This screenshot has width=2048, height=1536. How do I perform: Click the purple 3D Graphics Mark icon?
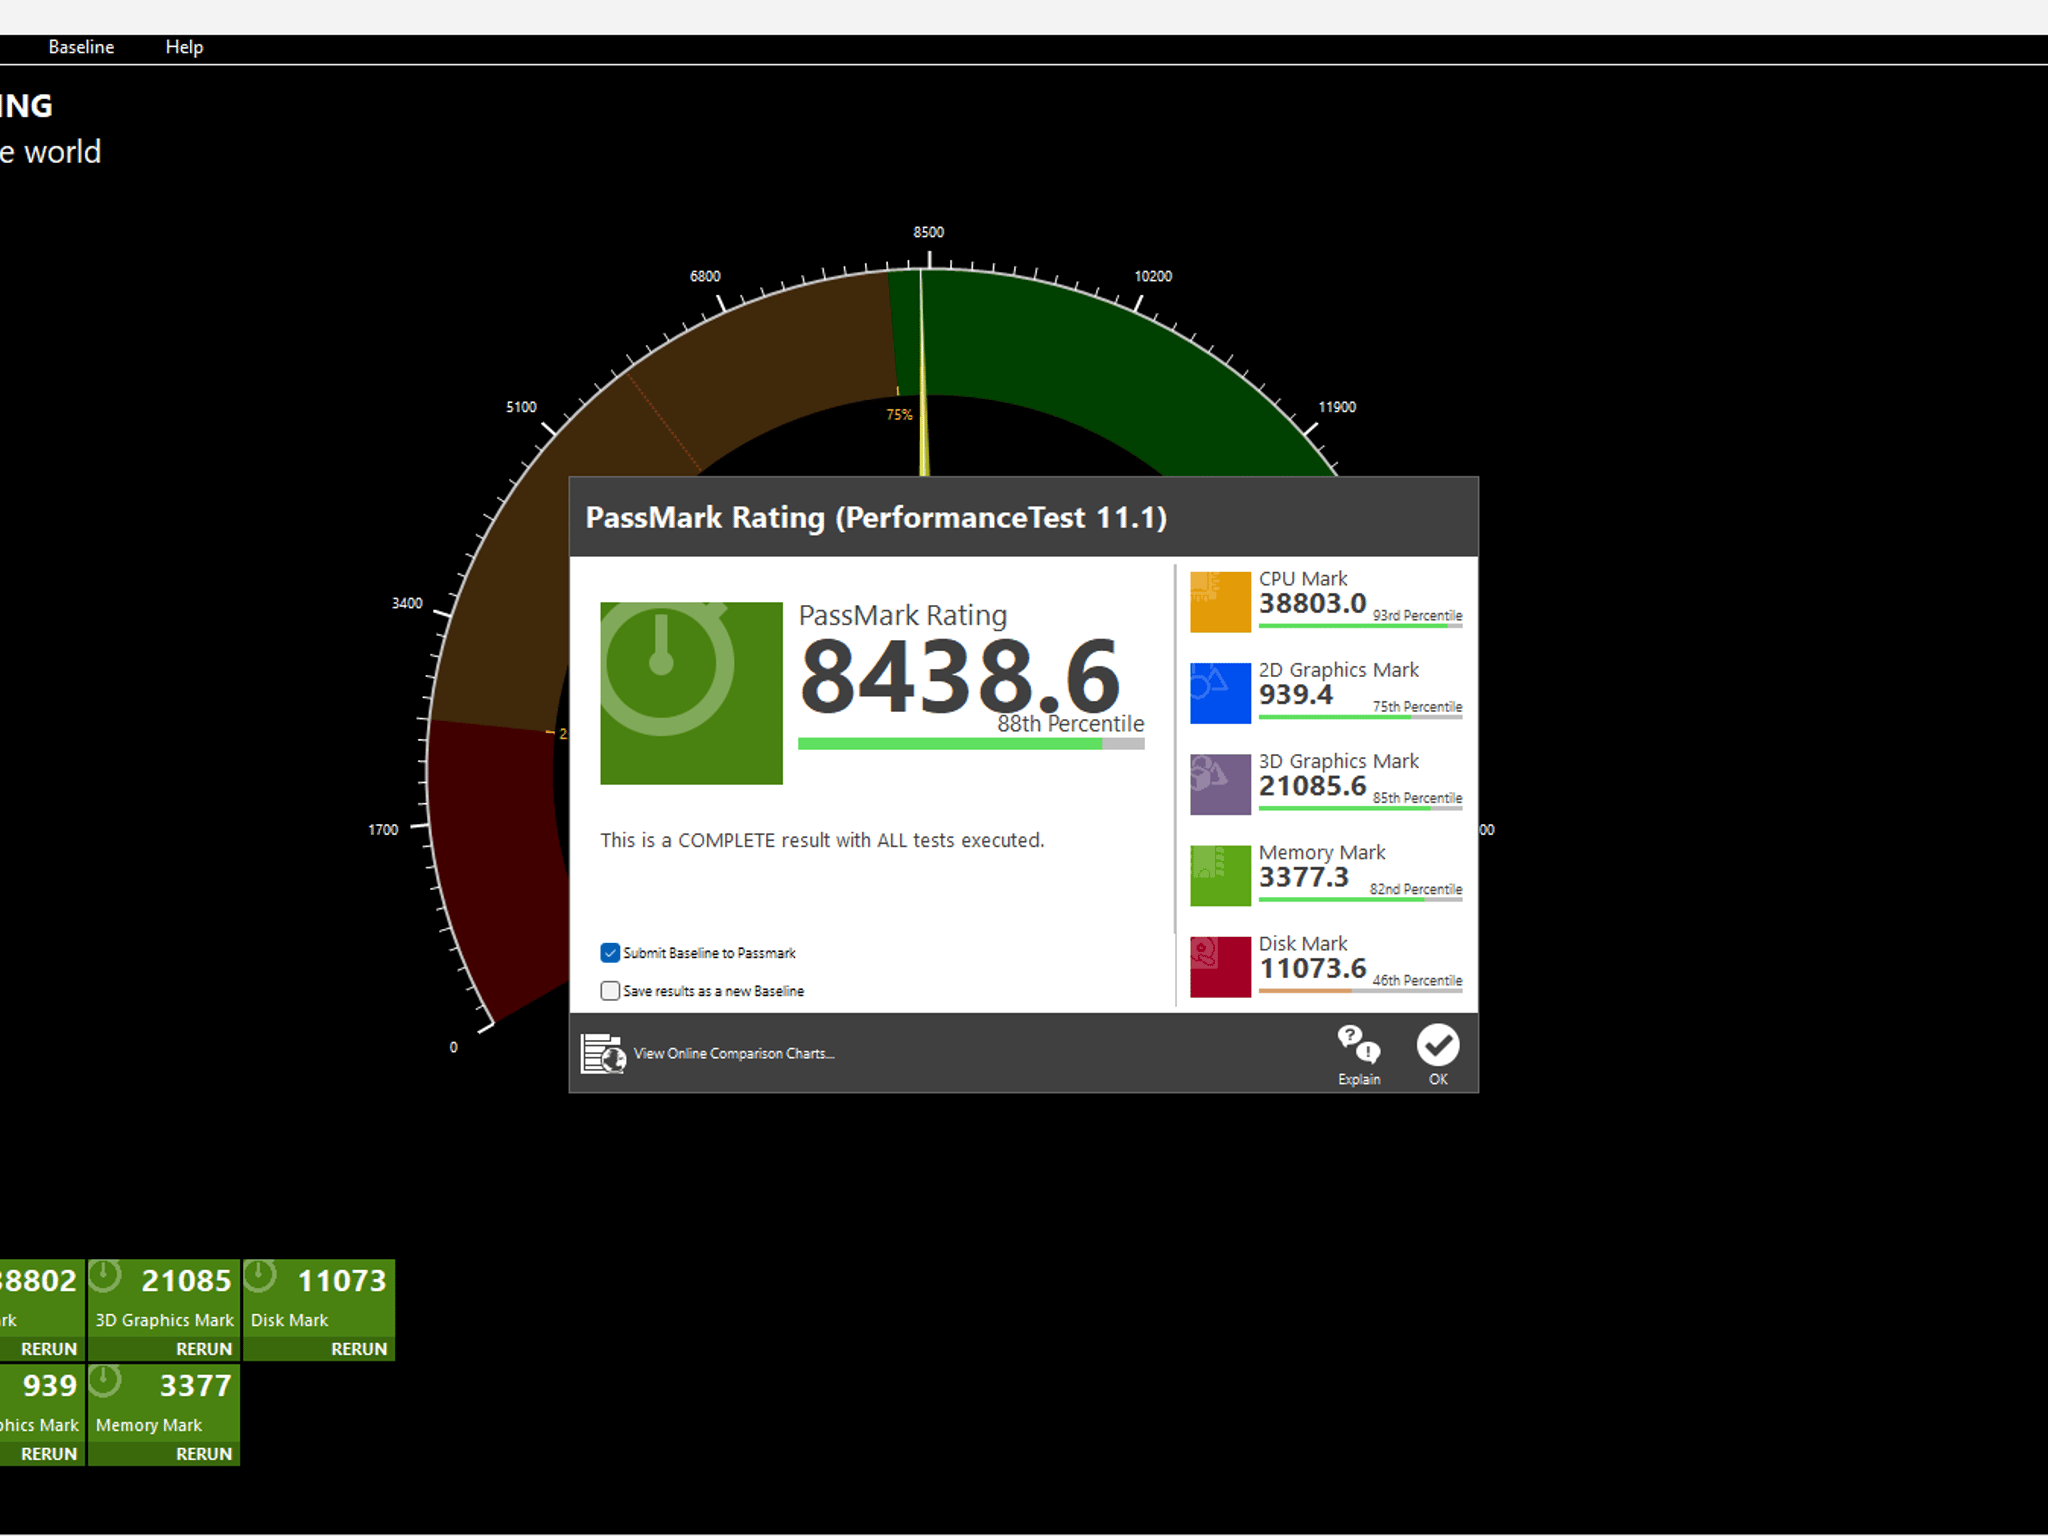coord(1220,784)
